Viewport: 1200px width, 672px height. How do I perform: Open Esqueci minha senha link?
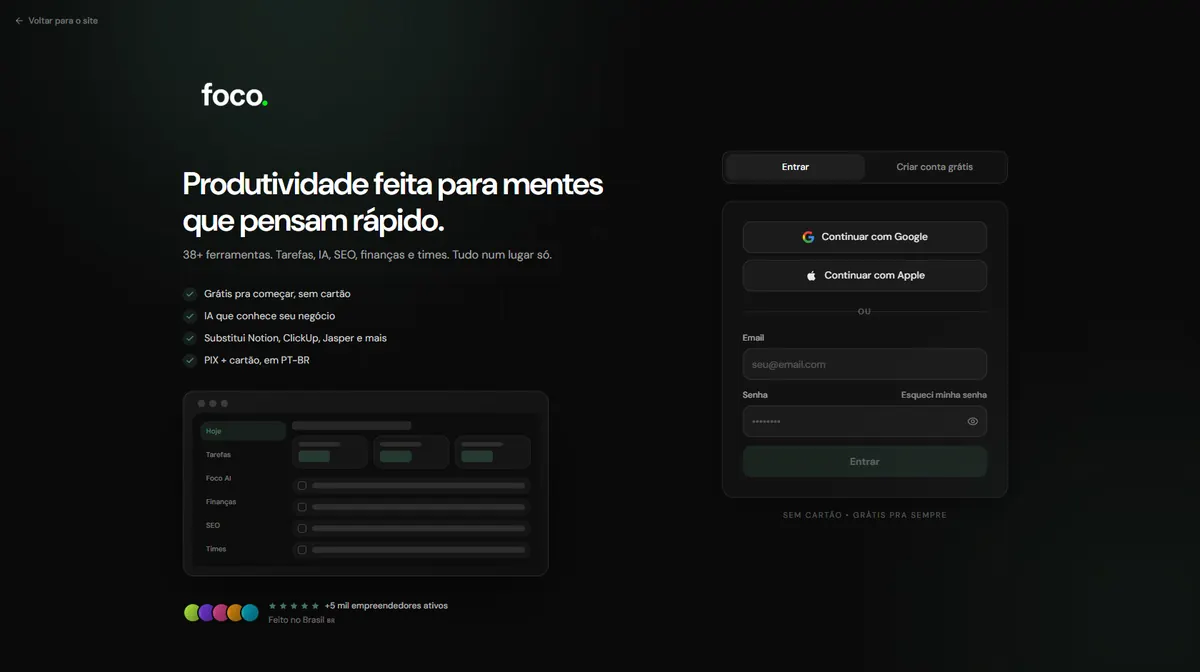click(943, 395)
